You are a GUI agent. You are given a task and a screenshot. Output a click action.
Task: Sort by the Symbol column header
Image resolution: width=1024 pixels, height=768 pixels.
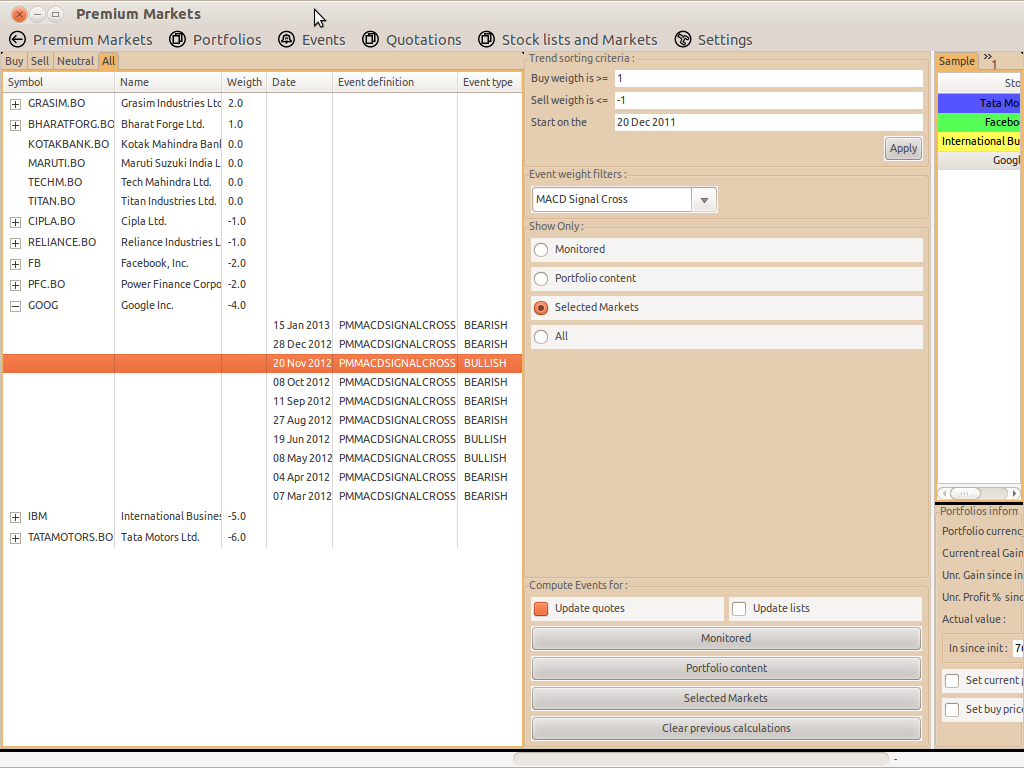click(59, 82)
